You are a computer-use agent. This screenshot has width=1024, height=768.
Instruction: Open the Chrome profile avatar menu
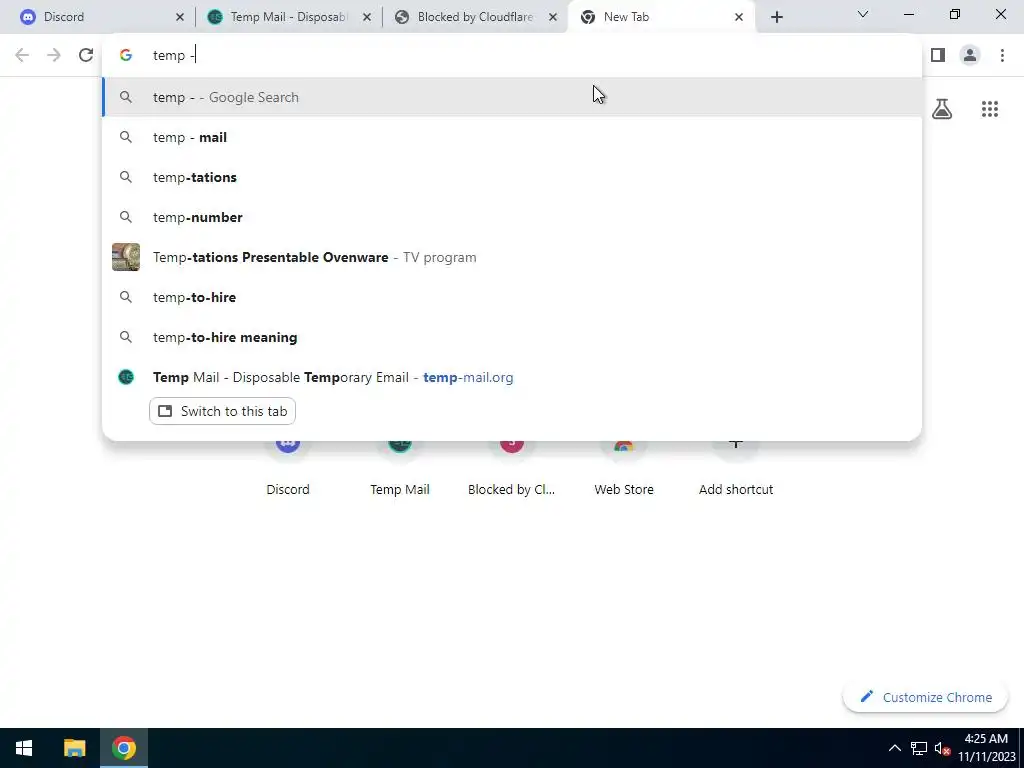coord(970,55)
